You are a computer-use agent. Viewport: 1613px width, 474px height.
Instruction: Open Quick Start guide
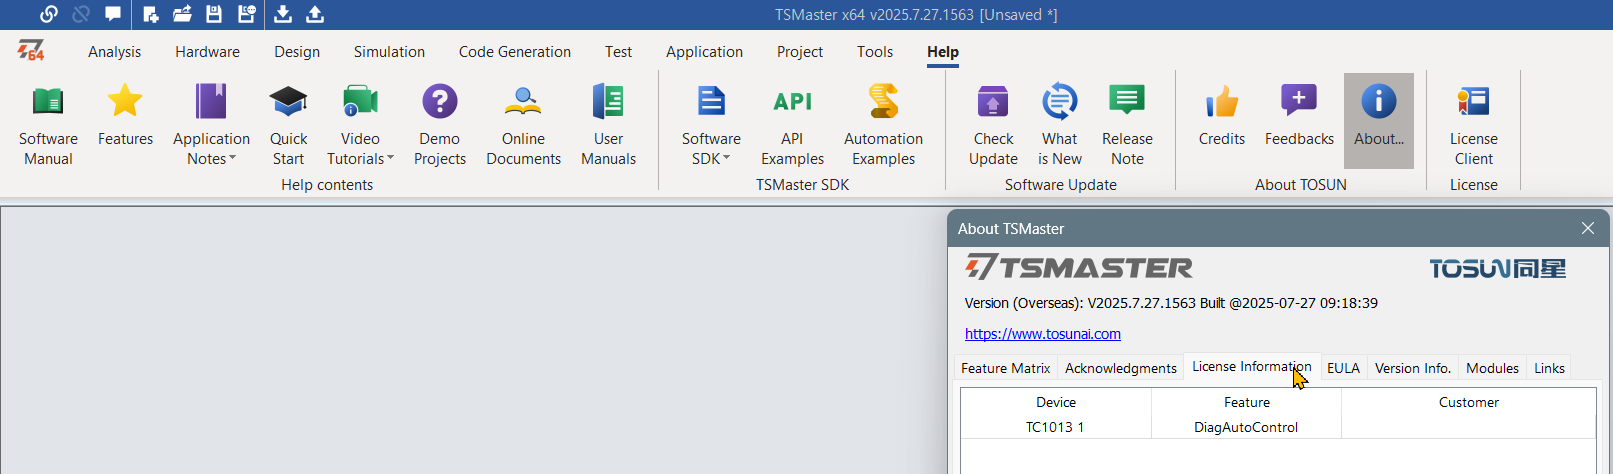288,125
